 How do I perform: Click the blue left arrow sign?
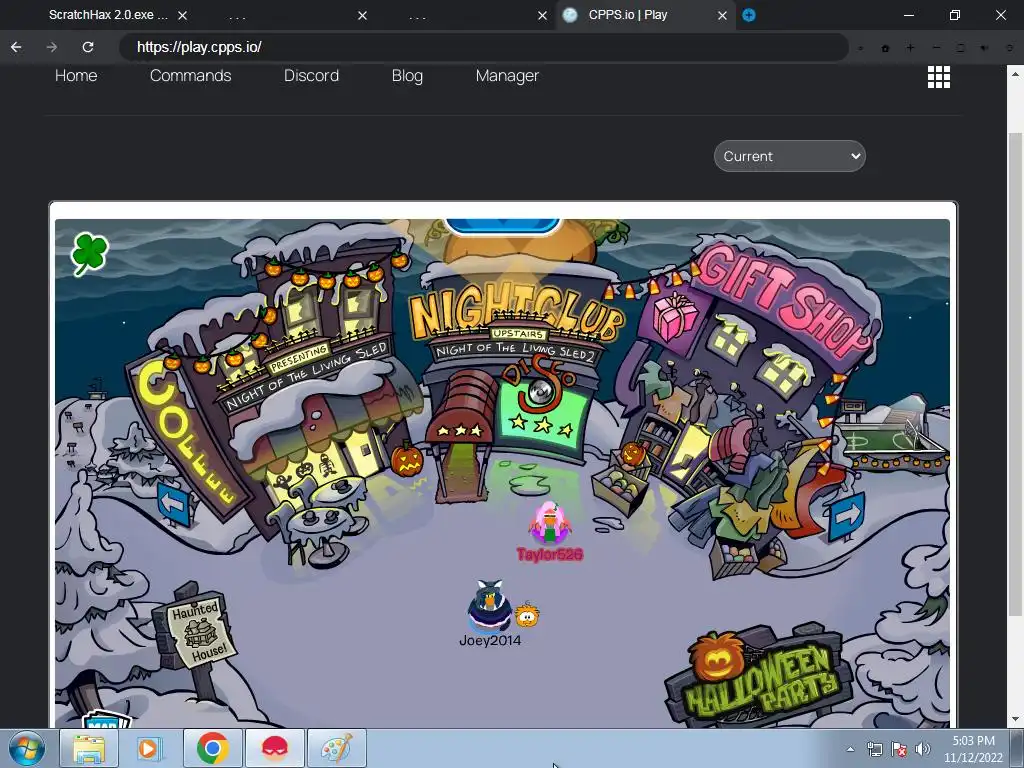pos(174,504)
